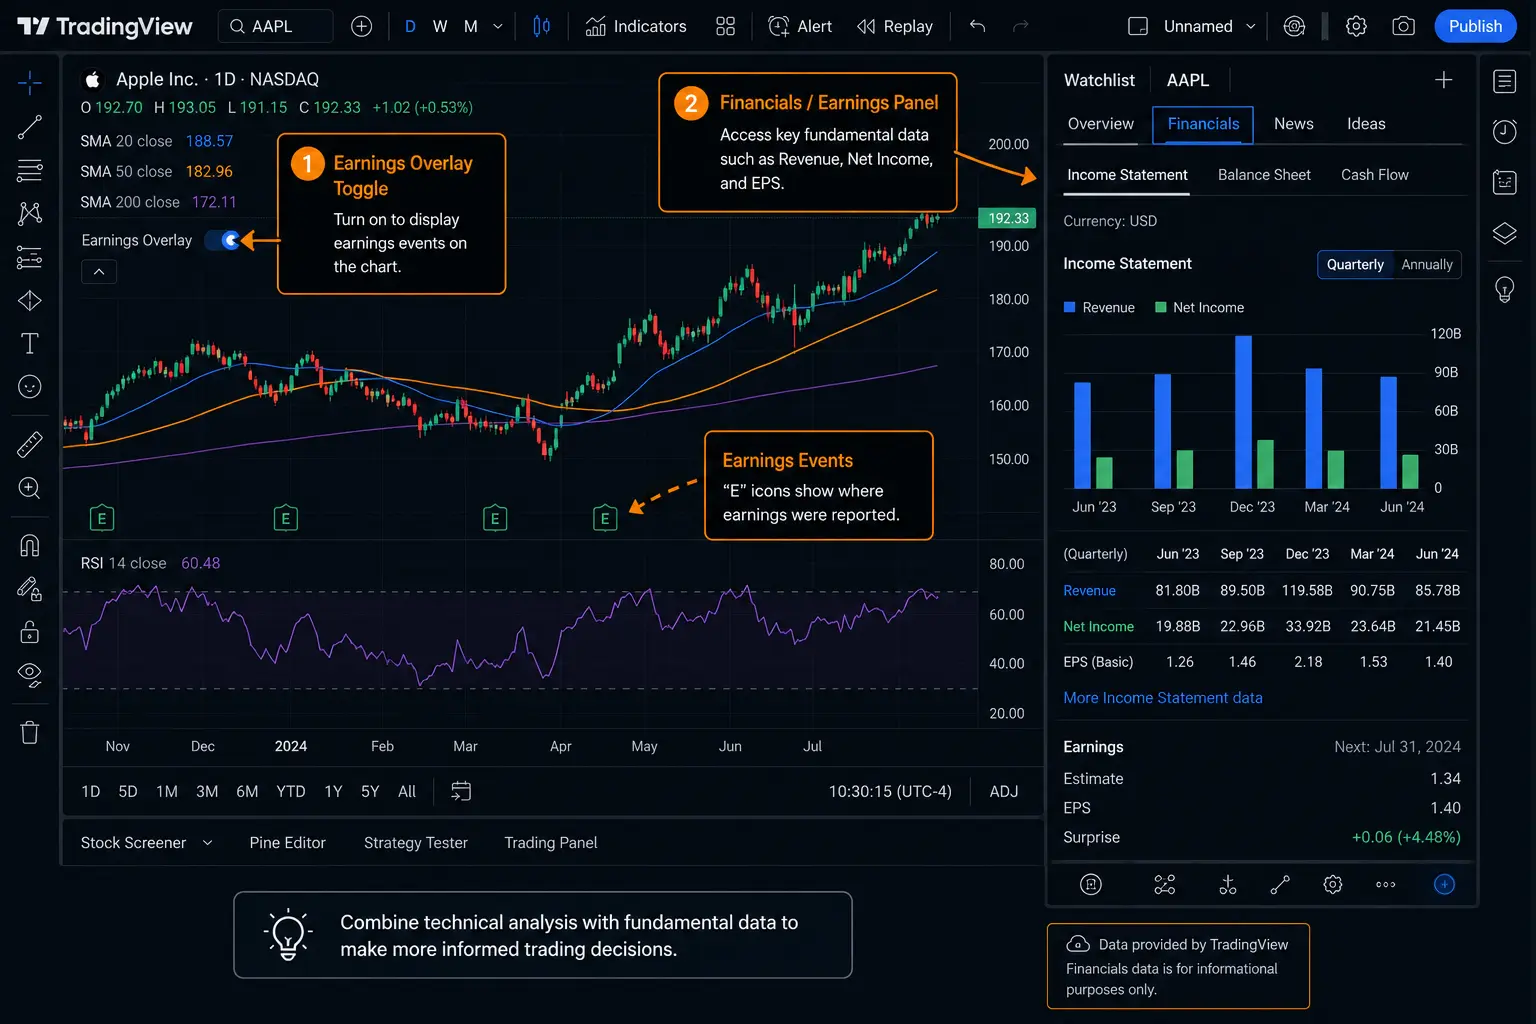
Task: Activate the zoom in tool
Action: 30,488
